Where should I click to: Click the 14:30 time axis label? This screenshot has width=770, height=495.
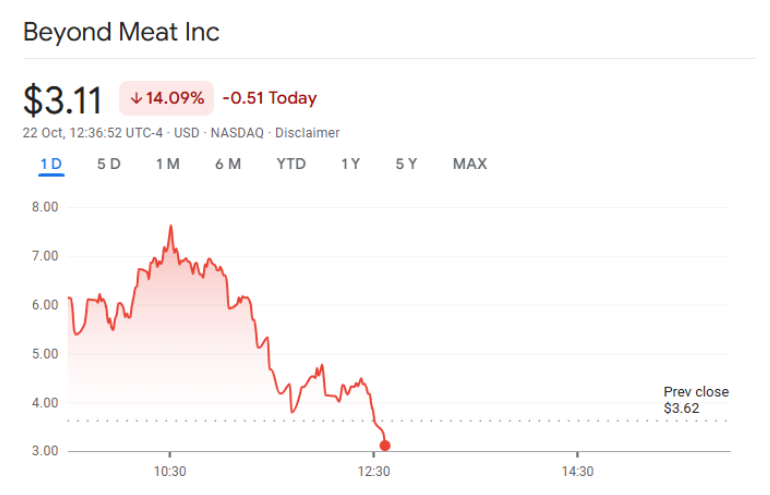[x=577, y=472]
